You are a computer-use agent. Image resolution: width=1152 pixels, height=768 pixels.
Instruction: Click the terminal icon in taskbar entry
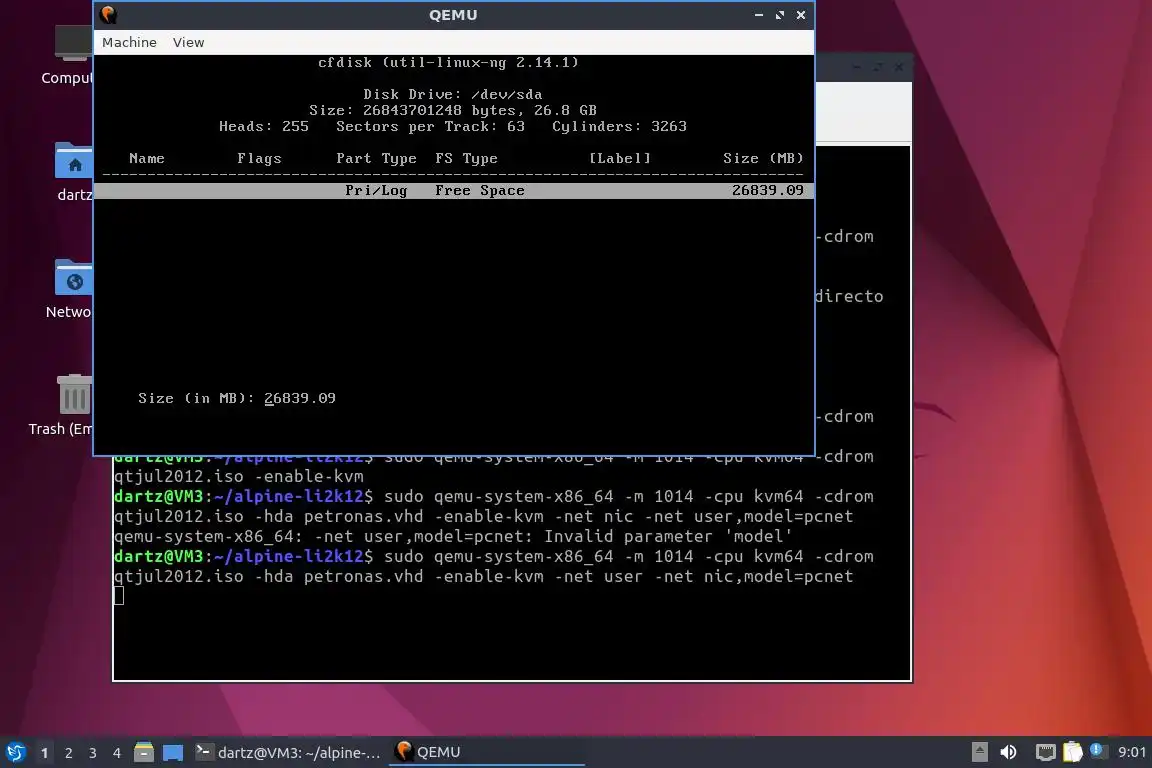click(x=204, y=751)
